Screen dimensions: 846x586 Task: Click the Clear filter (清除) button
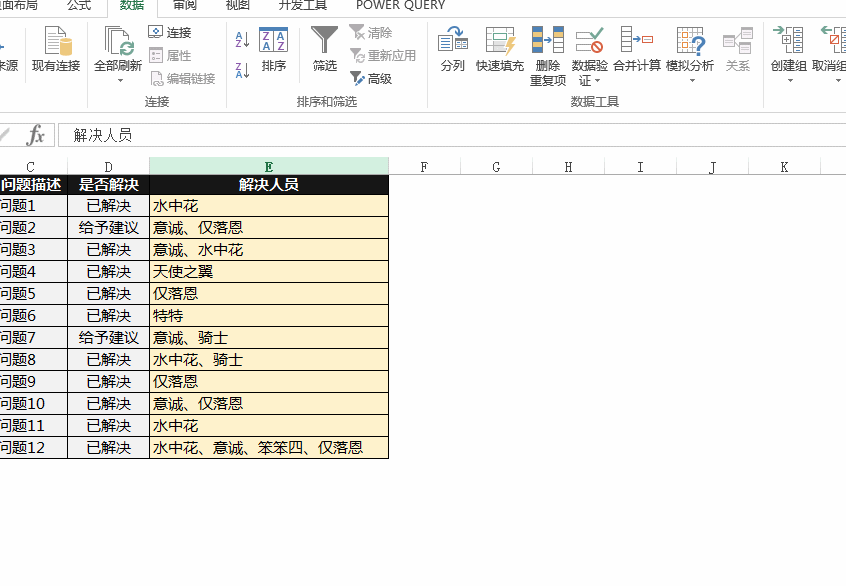tap(371, 32)
